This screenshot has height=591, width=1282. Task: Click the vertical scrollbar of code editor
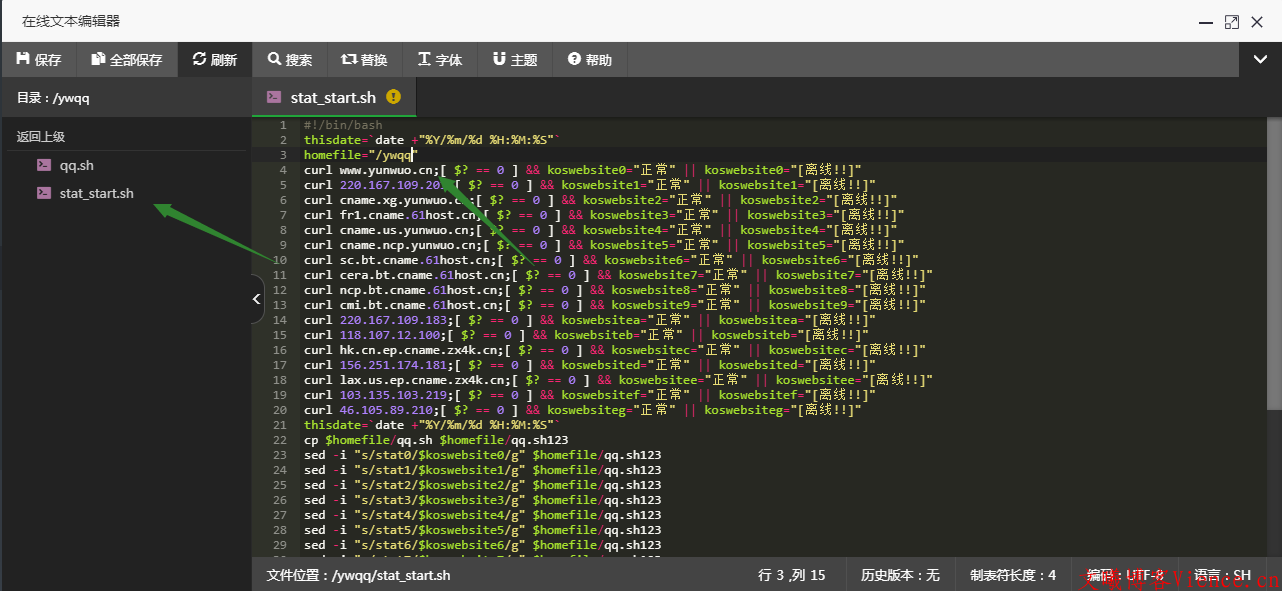coord(1274,260)
